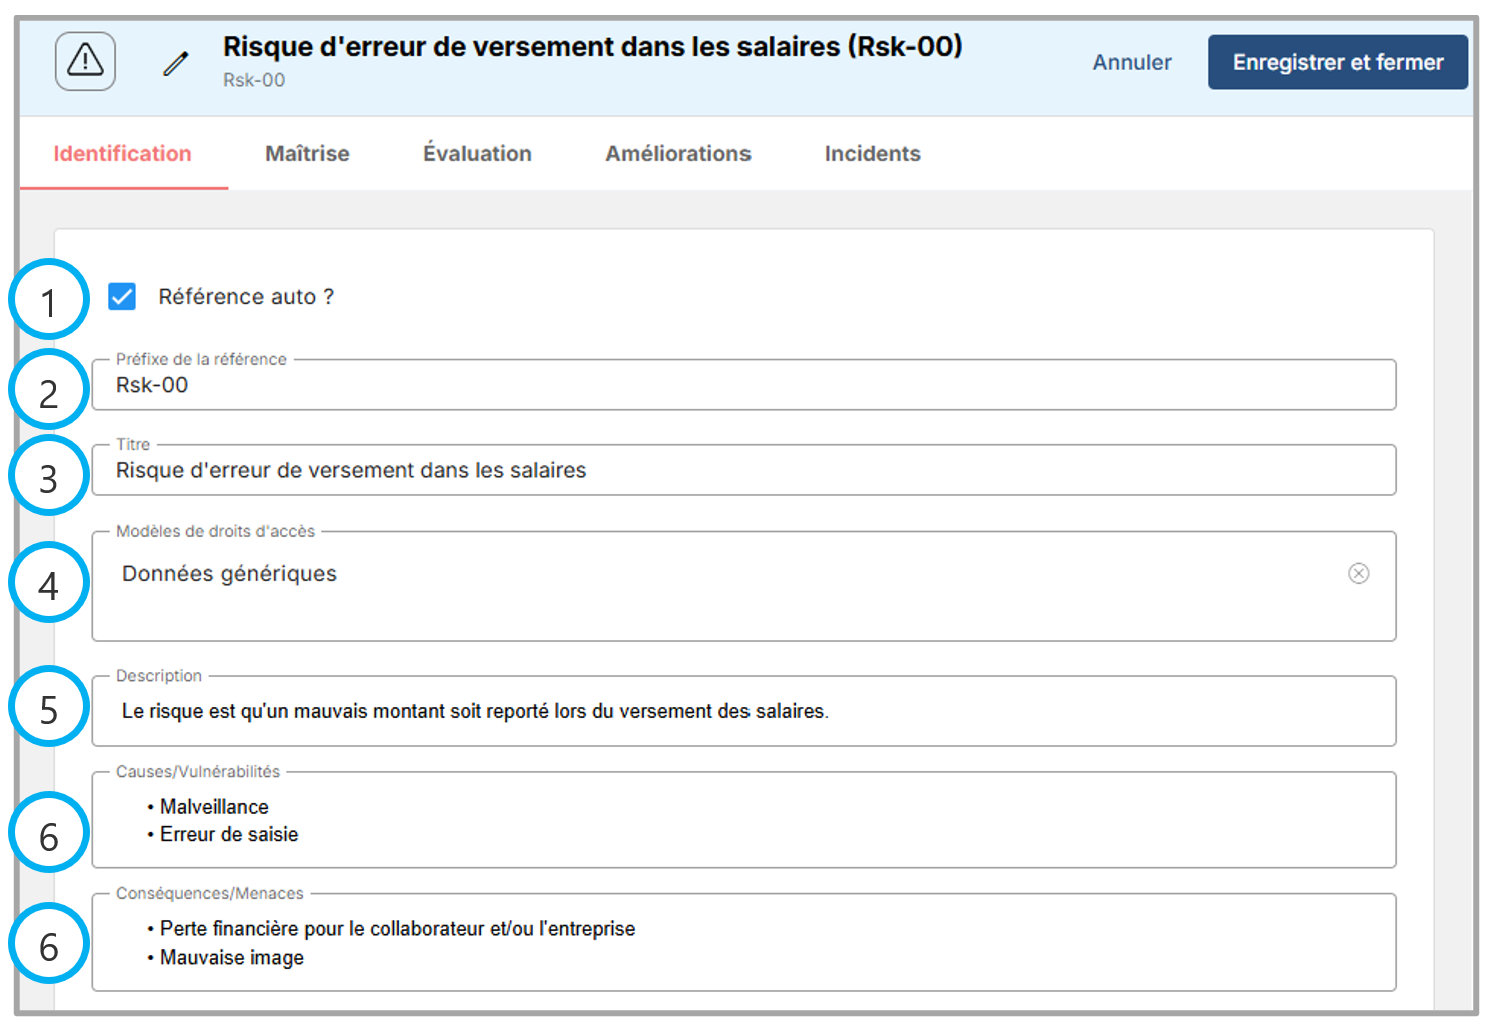Switch to the Identification tab
The height and width of the screenshot is (1023, 1485).
pyautogui.click(x=122, y=154)
